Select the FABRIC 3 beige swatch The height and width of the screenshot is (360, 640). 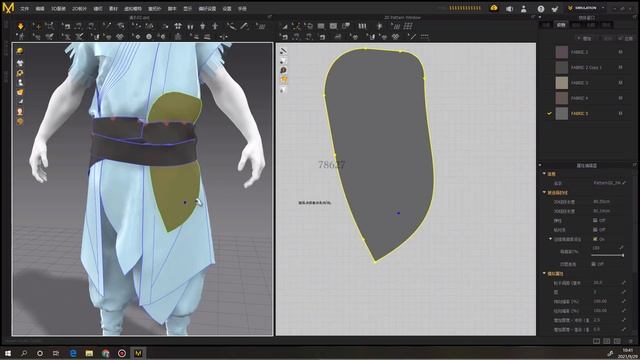tap(562, 83)
